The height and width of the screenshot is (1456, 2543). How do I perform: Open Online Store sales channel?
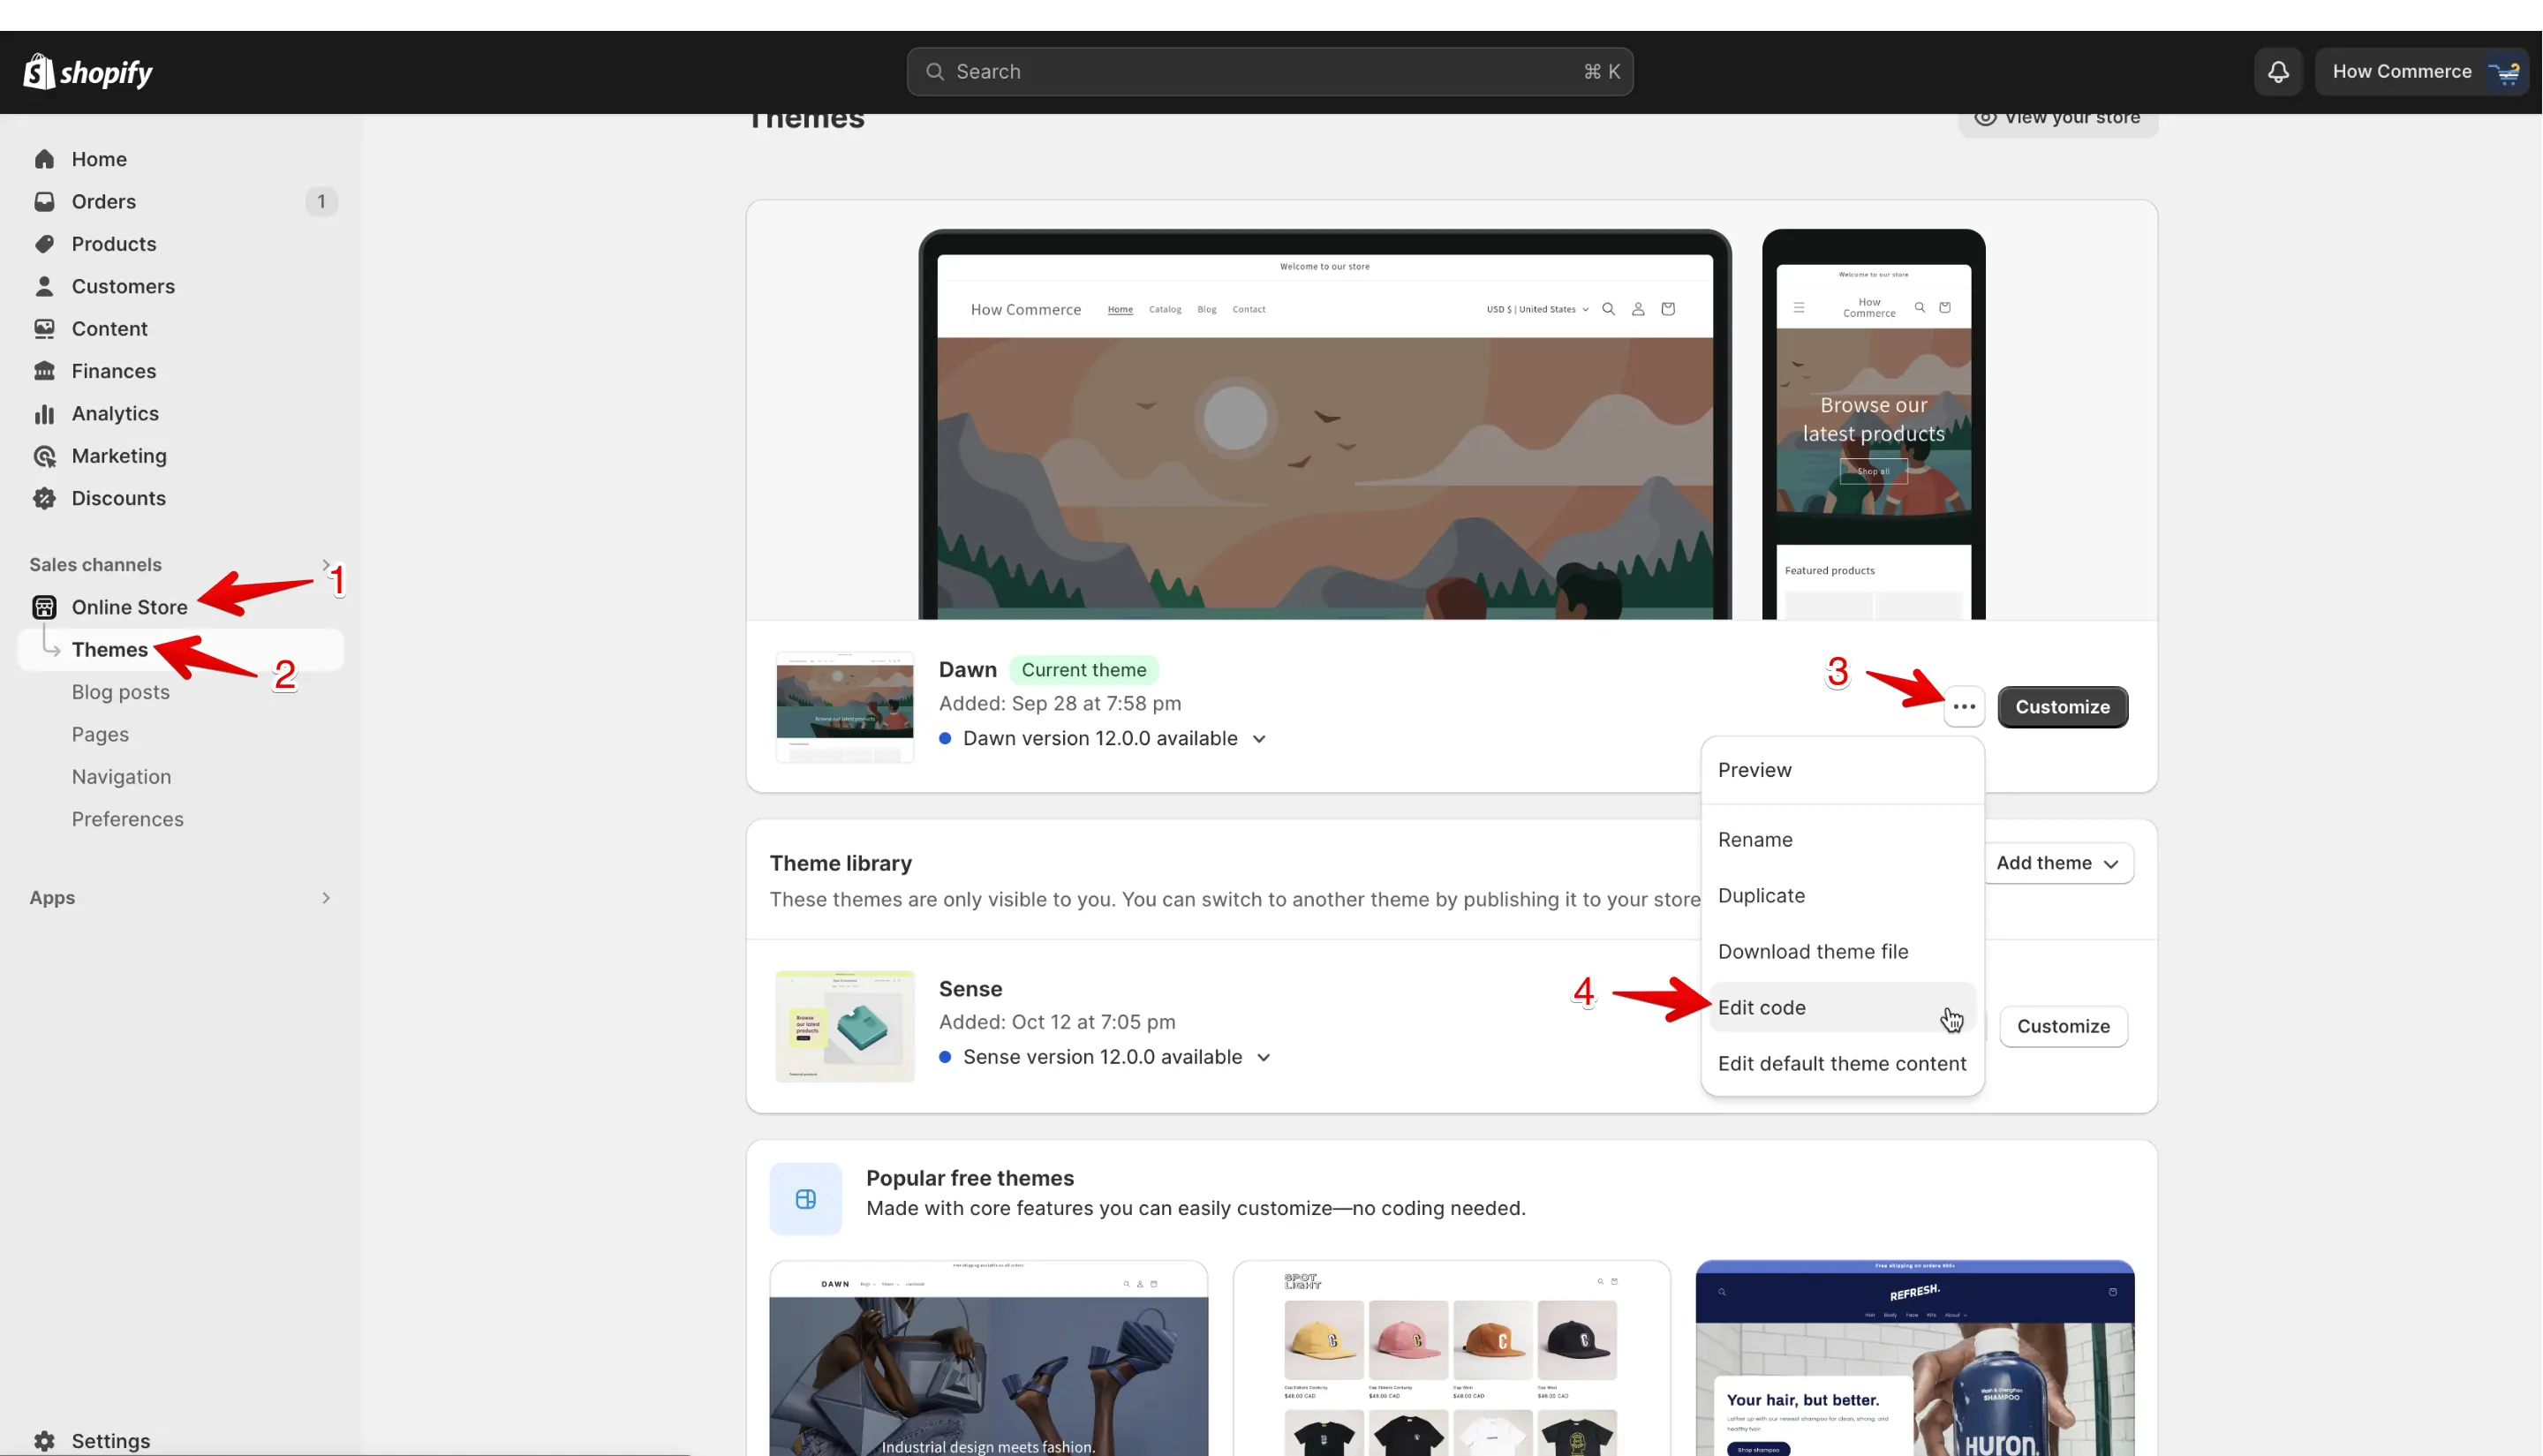coord(130,607)
